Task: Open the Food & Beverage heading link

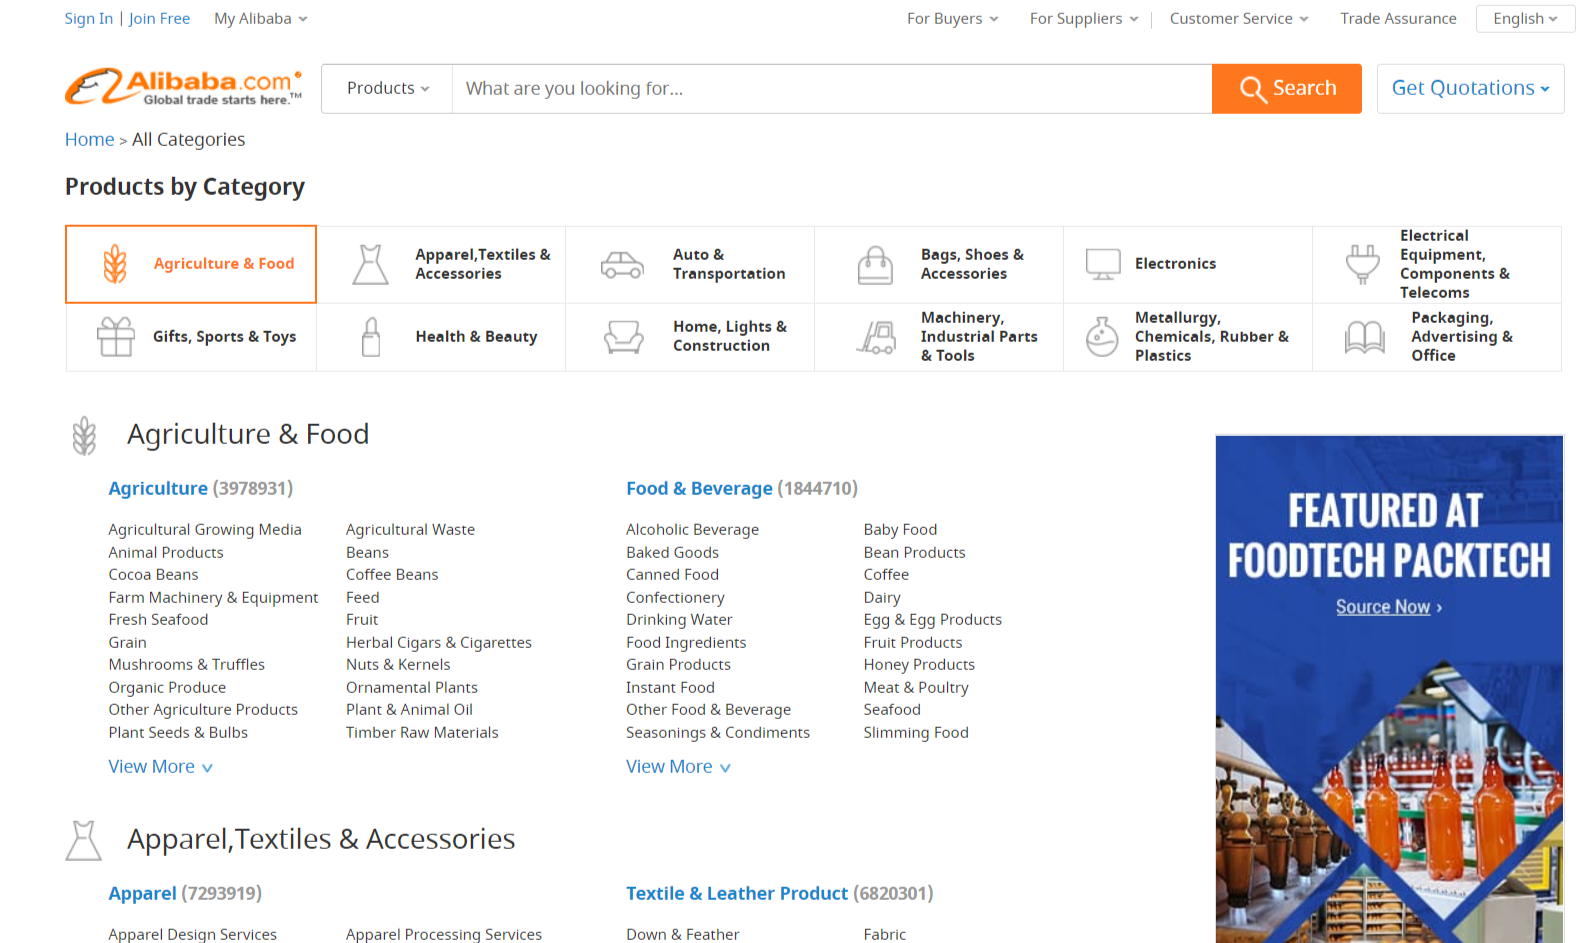Action: (699, 489)
